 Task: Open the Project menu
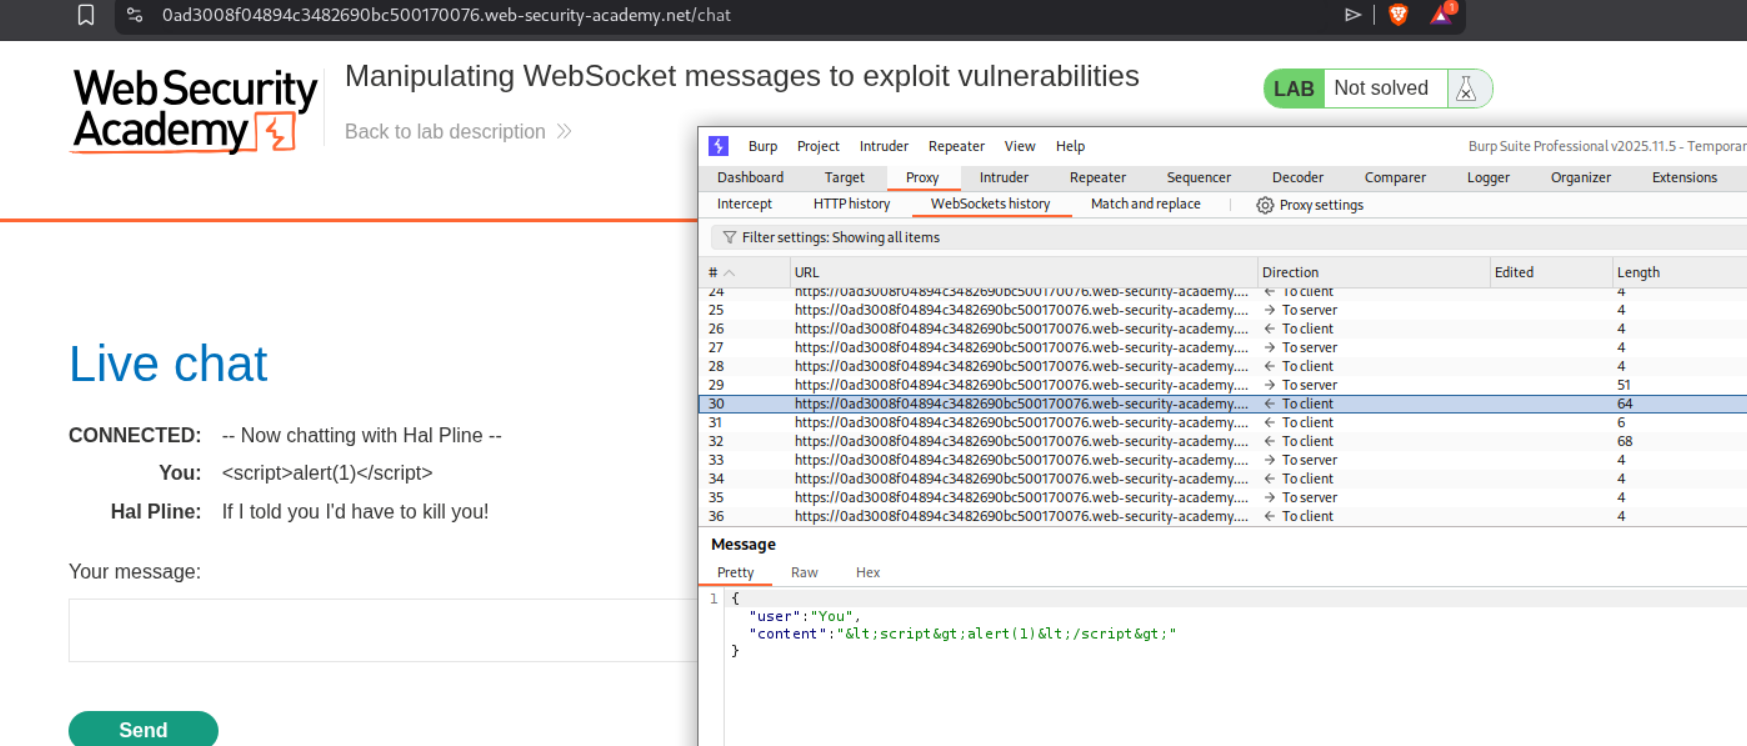pyautogui.click(x=817, y=146)
